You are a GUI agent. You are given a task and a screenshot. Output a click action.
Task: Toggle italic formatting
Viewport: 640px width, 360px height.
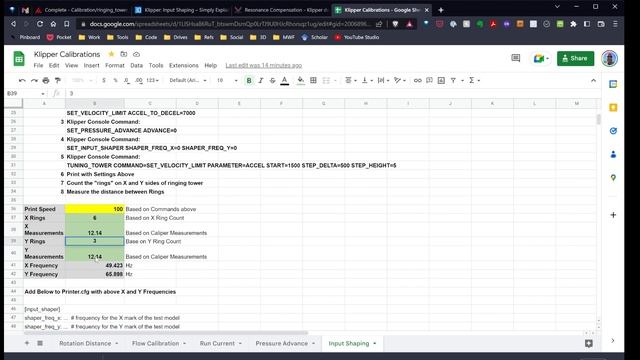[x=260, y=80]
